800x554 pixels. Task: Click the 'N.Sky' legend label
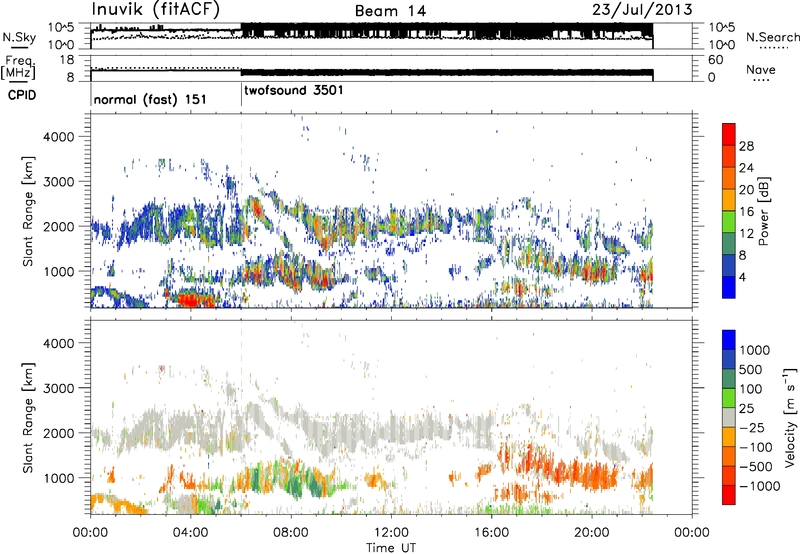19,37
